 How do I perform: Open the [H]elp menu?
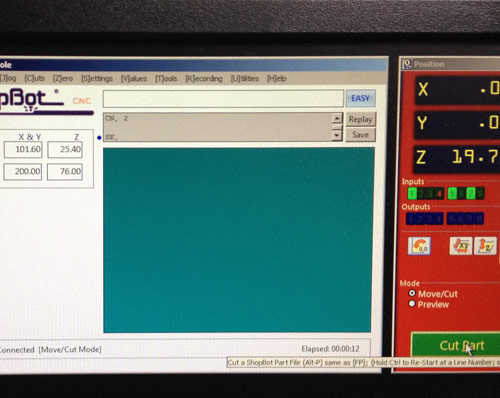[277, 78]
